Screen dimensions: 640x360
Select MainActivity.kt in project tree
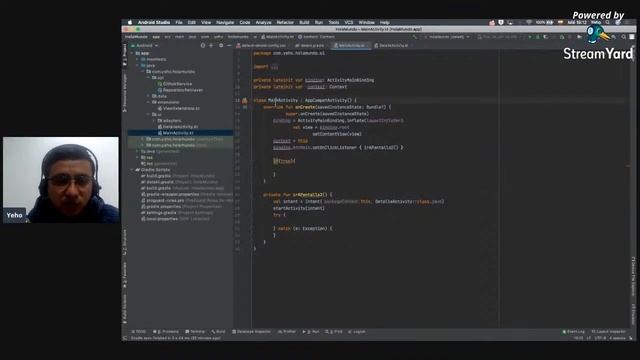coord(176,133)
